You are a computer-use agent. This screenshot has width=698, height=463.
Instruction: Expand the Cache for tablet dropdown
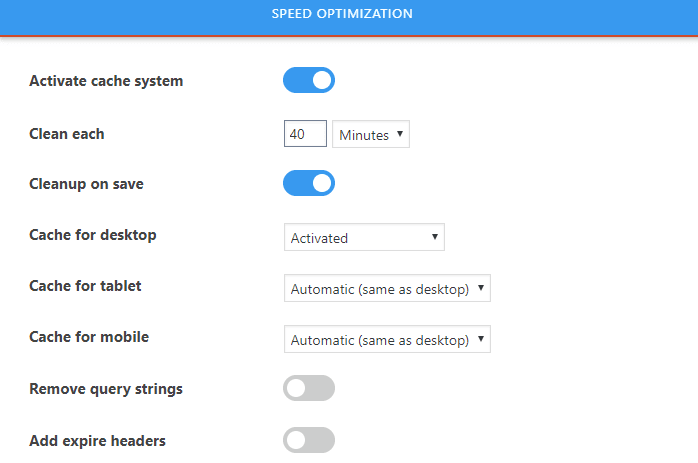pyautogui.click(x=386, y=289)
